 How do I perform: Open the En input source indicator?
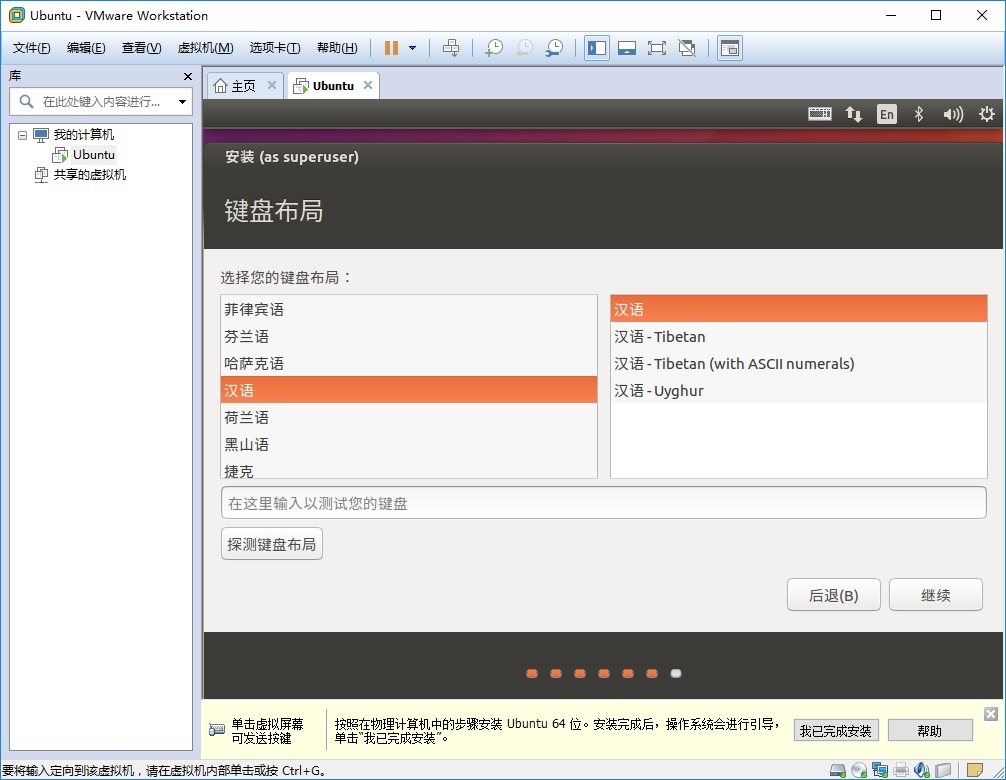887,114
